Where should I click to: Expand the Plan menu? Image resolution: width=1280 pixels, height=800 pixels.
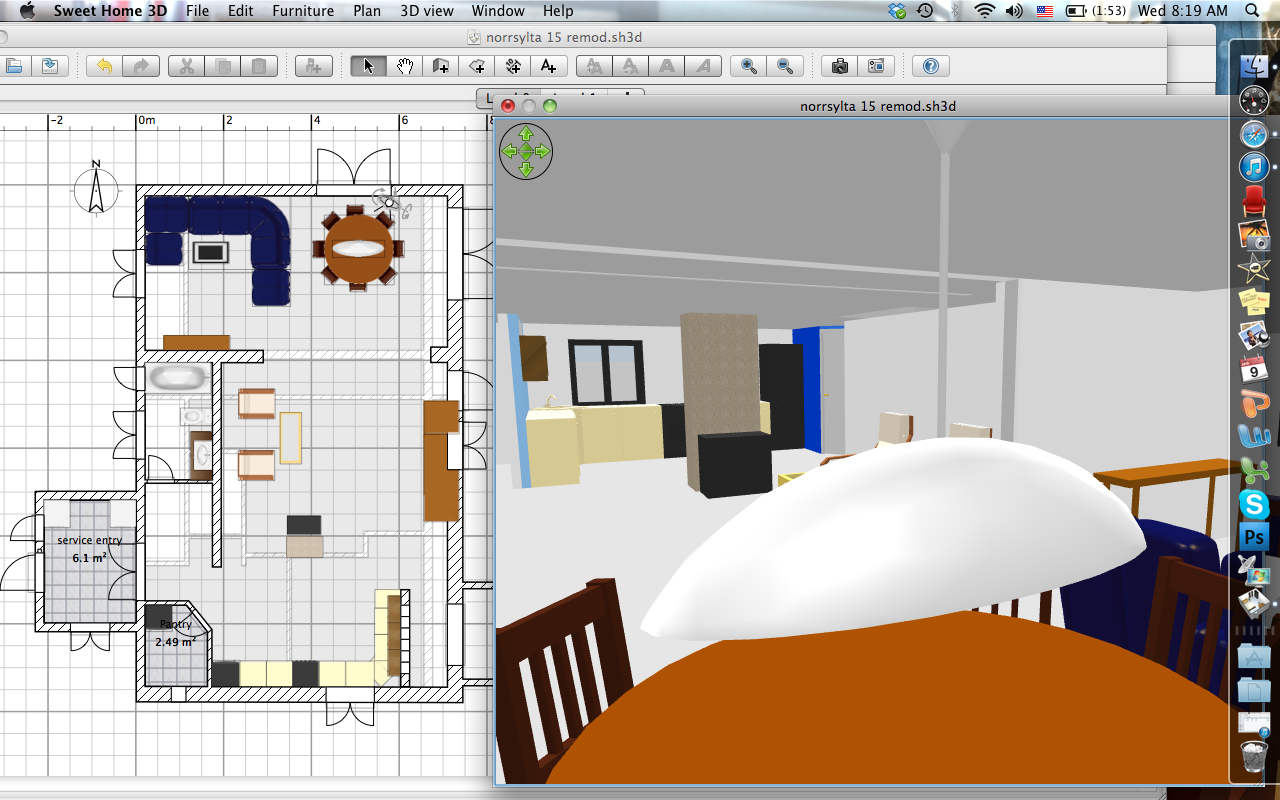(x=367, y=11)
